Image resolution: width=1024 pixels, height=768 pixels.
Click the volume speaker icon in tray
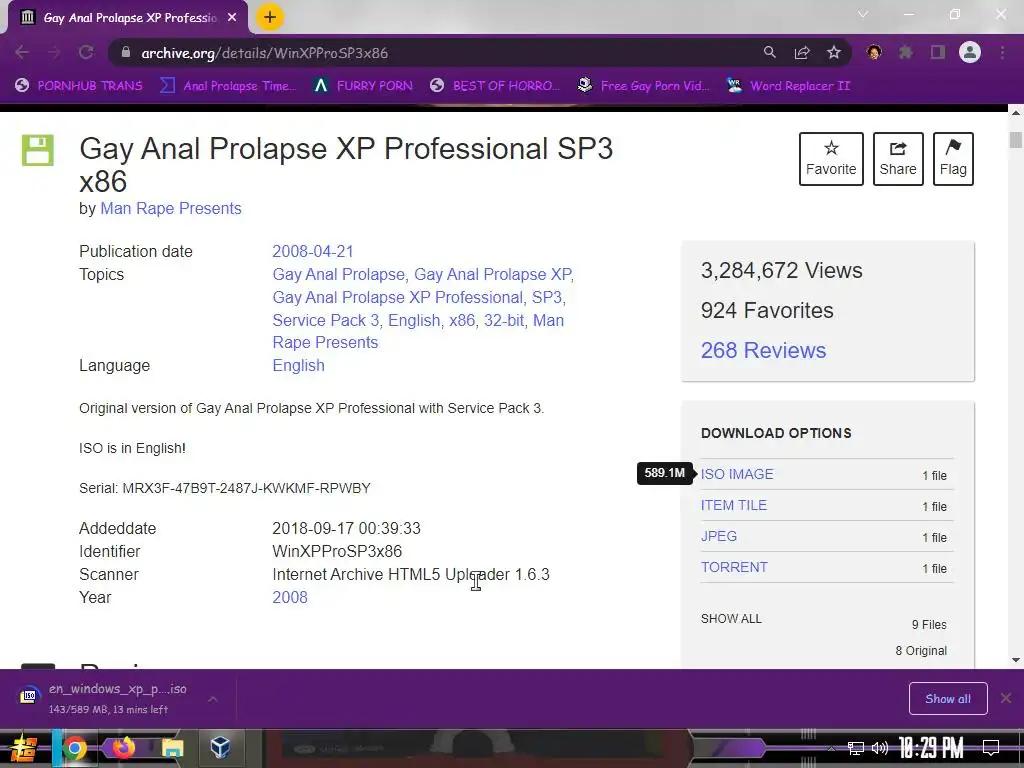click(x=880, y=748)
